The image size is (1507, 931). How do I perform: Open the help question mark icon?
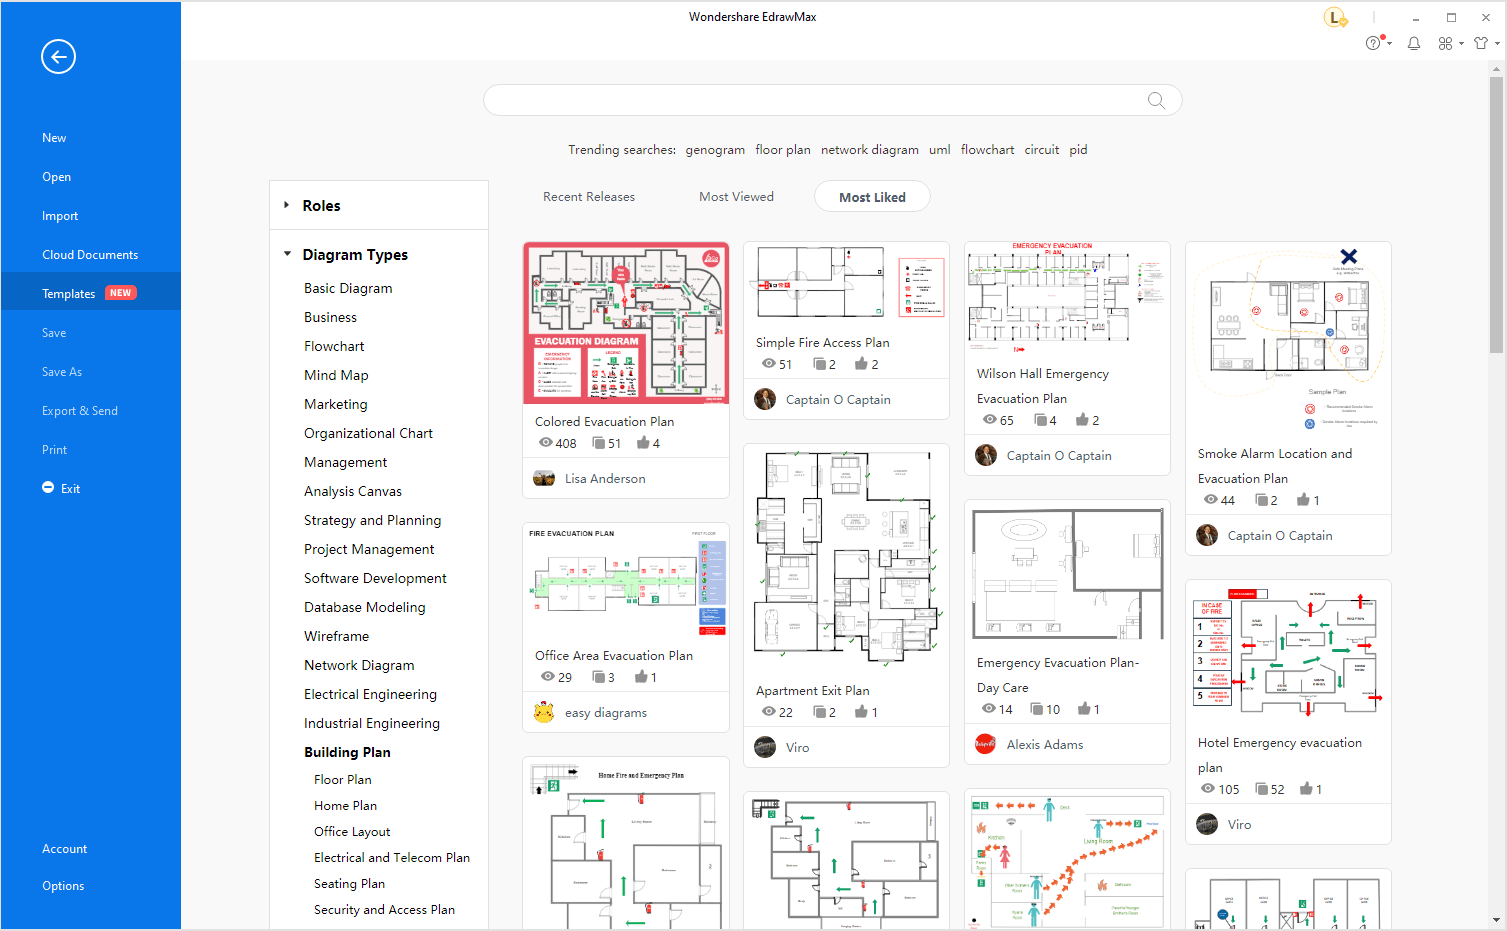1373,43
